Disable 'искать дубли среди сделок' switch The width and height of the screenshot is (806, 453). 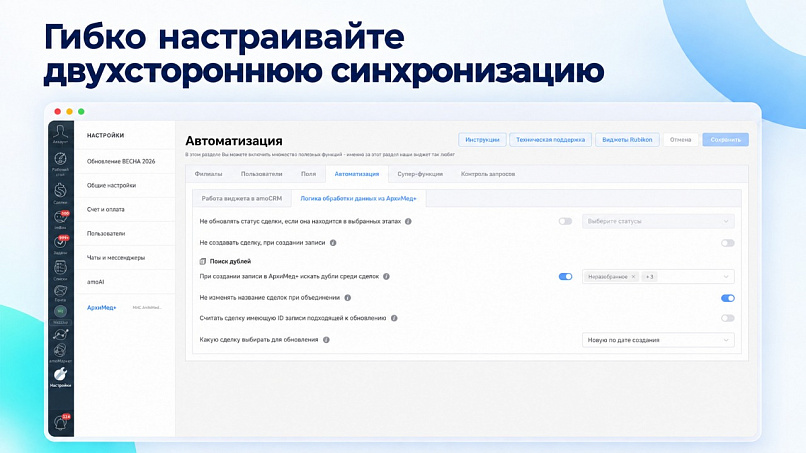coord(565,277)
